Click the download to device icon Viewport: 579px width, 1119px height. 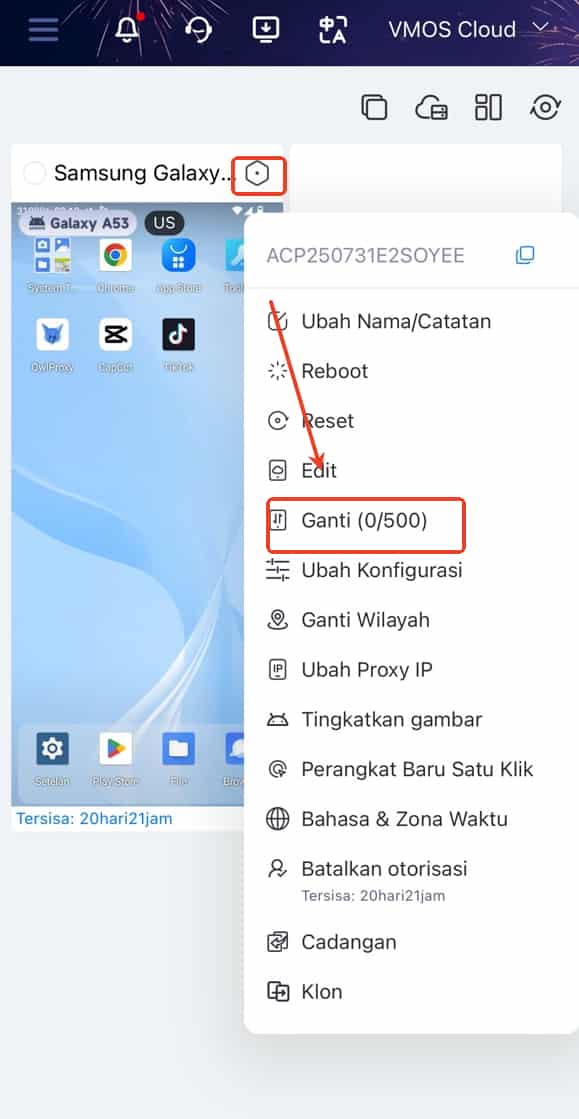pos(266,29)
